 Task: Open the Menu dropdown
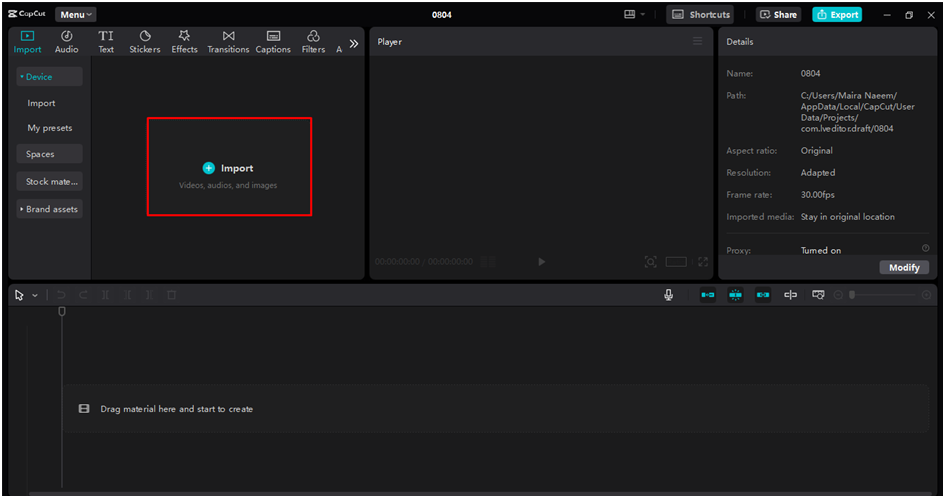pos(75,14)
